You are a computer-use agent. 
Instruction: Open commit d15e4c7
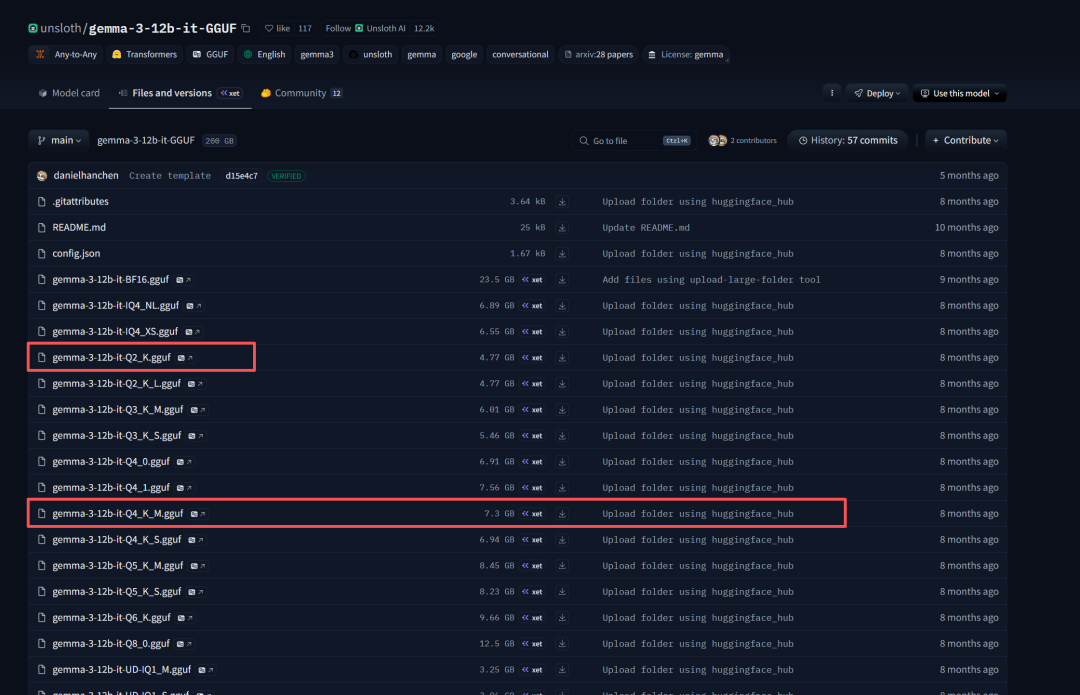coord(241,176)
